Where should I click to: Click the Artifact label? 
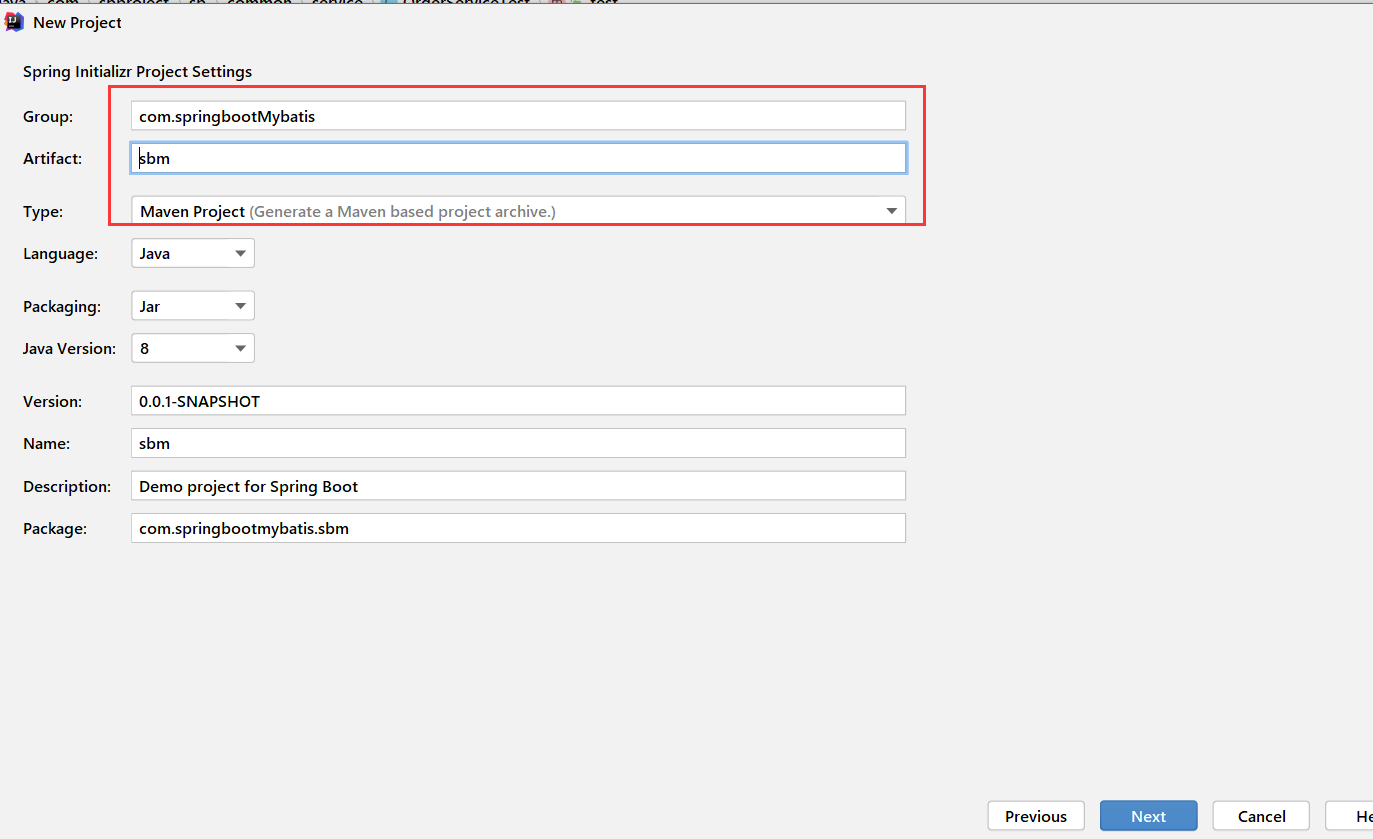pos(52,158)
